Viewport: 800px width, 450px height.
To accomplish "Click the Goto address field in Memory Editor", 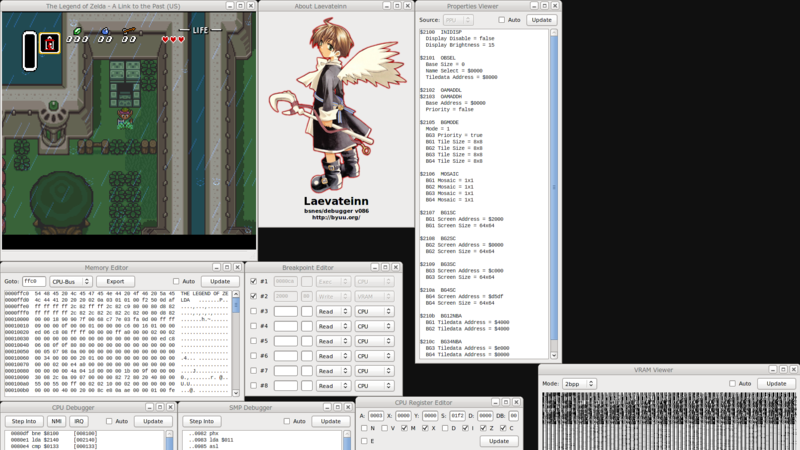I will (x=34, y=282).
